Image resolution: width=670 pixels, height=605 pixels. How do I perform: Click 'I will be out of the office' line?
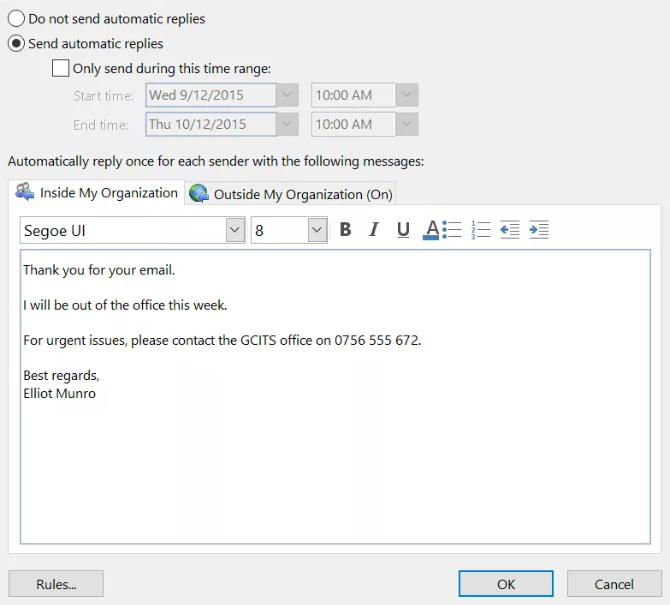125,305
